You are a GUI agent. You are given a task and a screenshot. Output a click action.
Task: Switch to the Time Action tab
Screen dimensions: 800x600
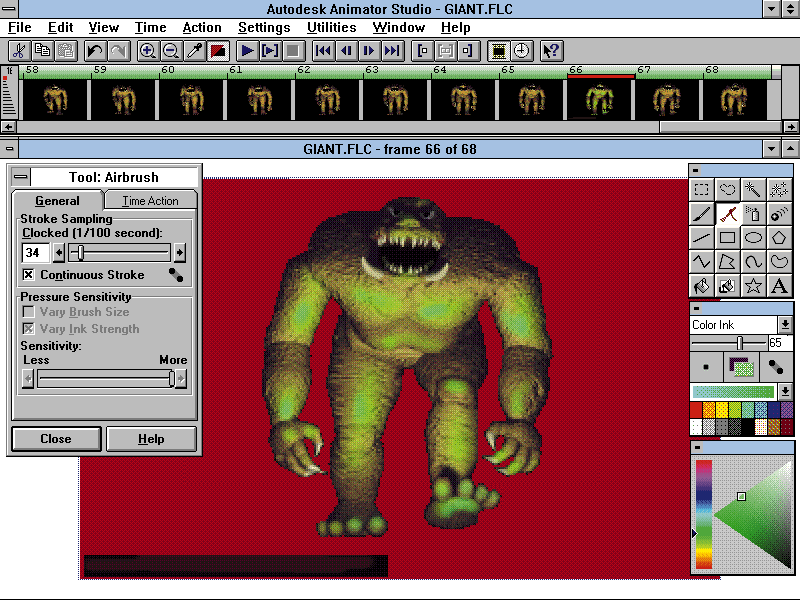pos(150,201)
